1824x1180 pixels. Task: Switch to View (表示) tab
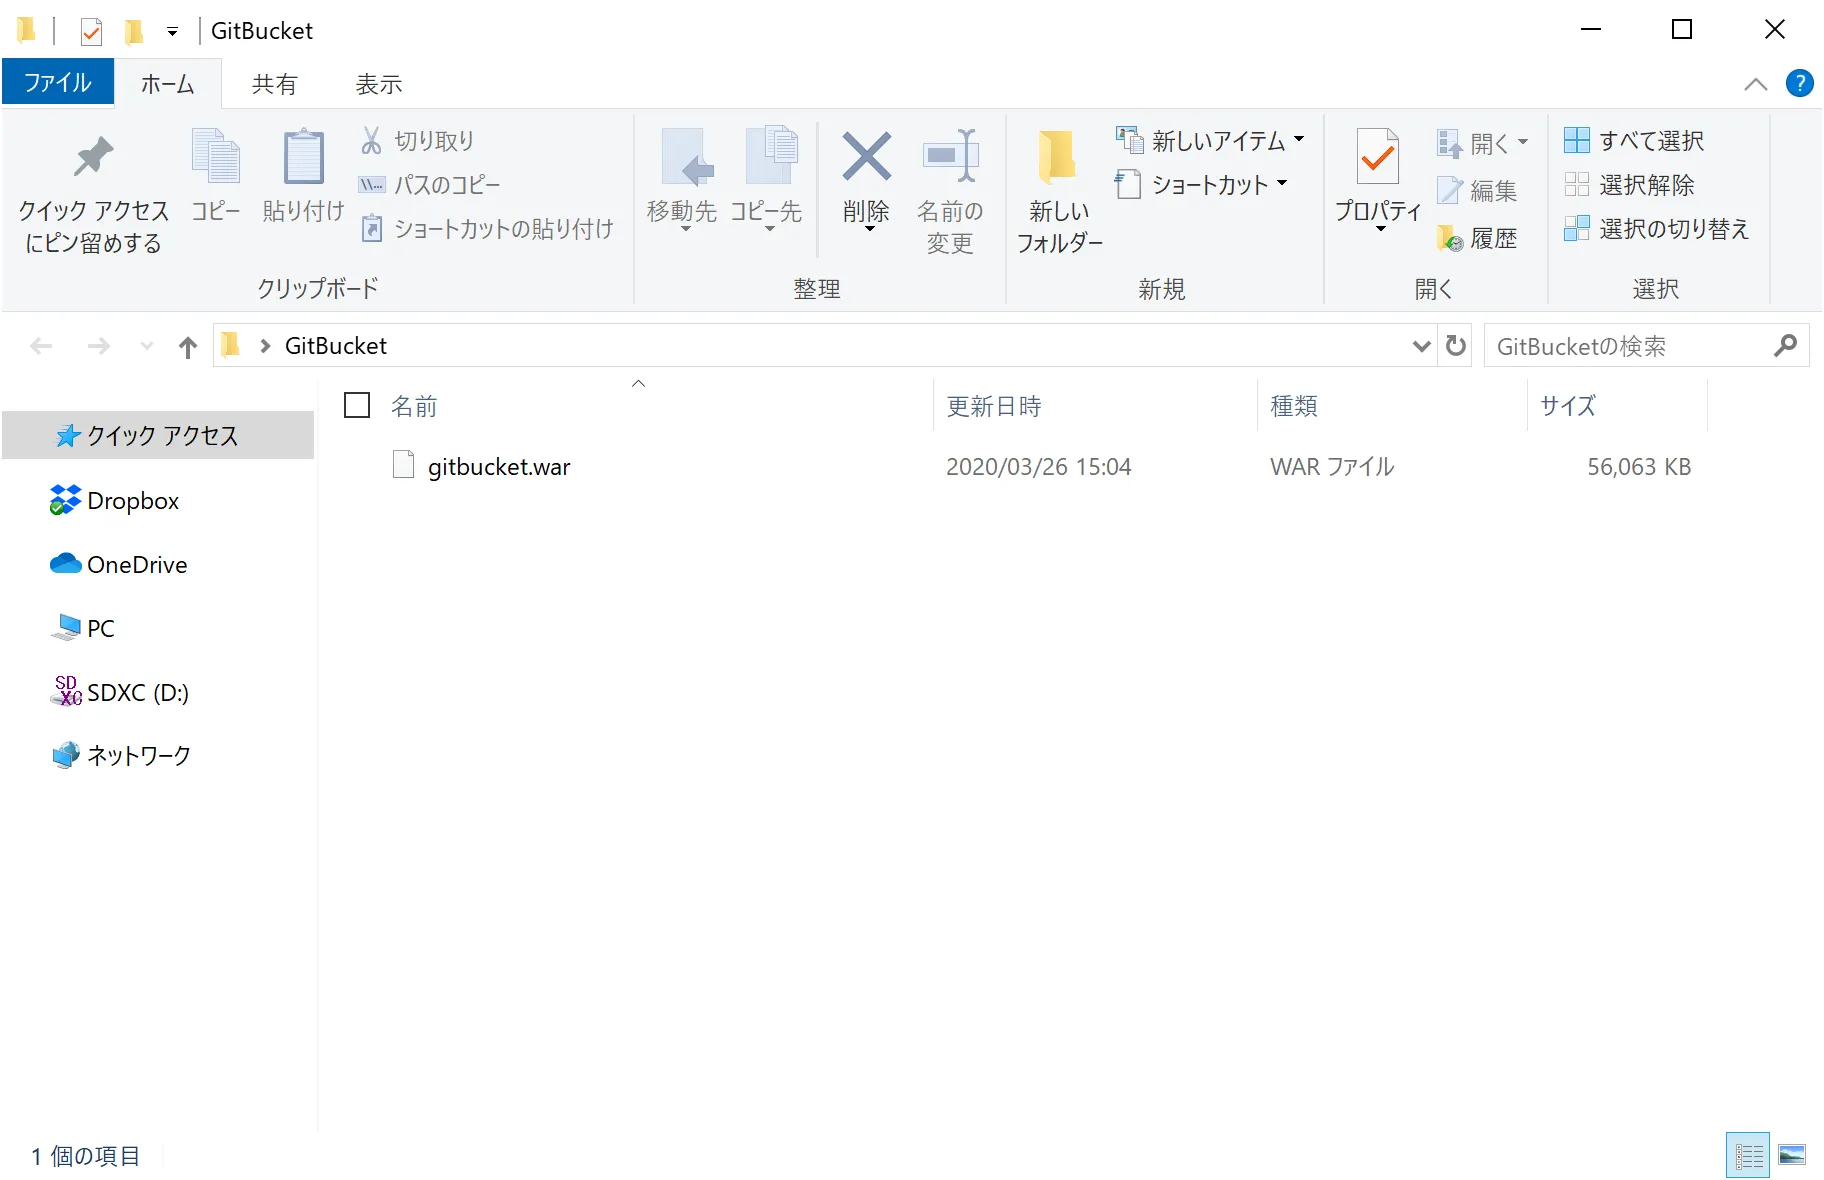pos(379,84)
